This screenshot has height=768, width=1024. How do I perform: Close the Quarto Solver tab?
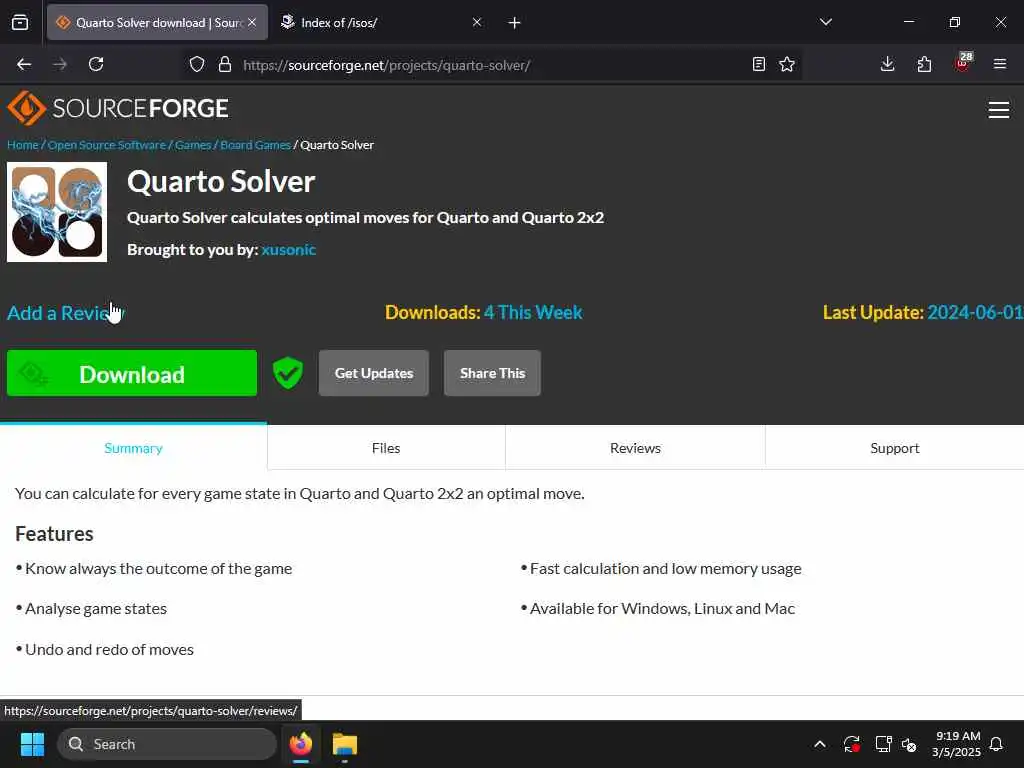click(252, 22)
